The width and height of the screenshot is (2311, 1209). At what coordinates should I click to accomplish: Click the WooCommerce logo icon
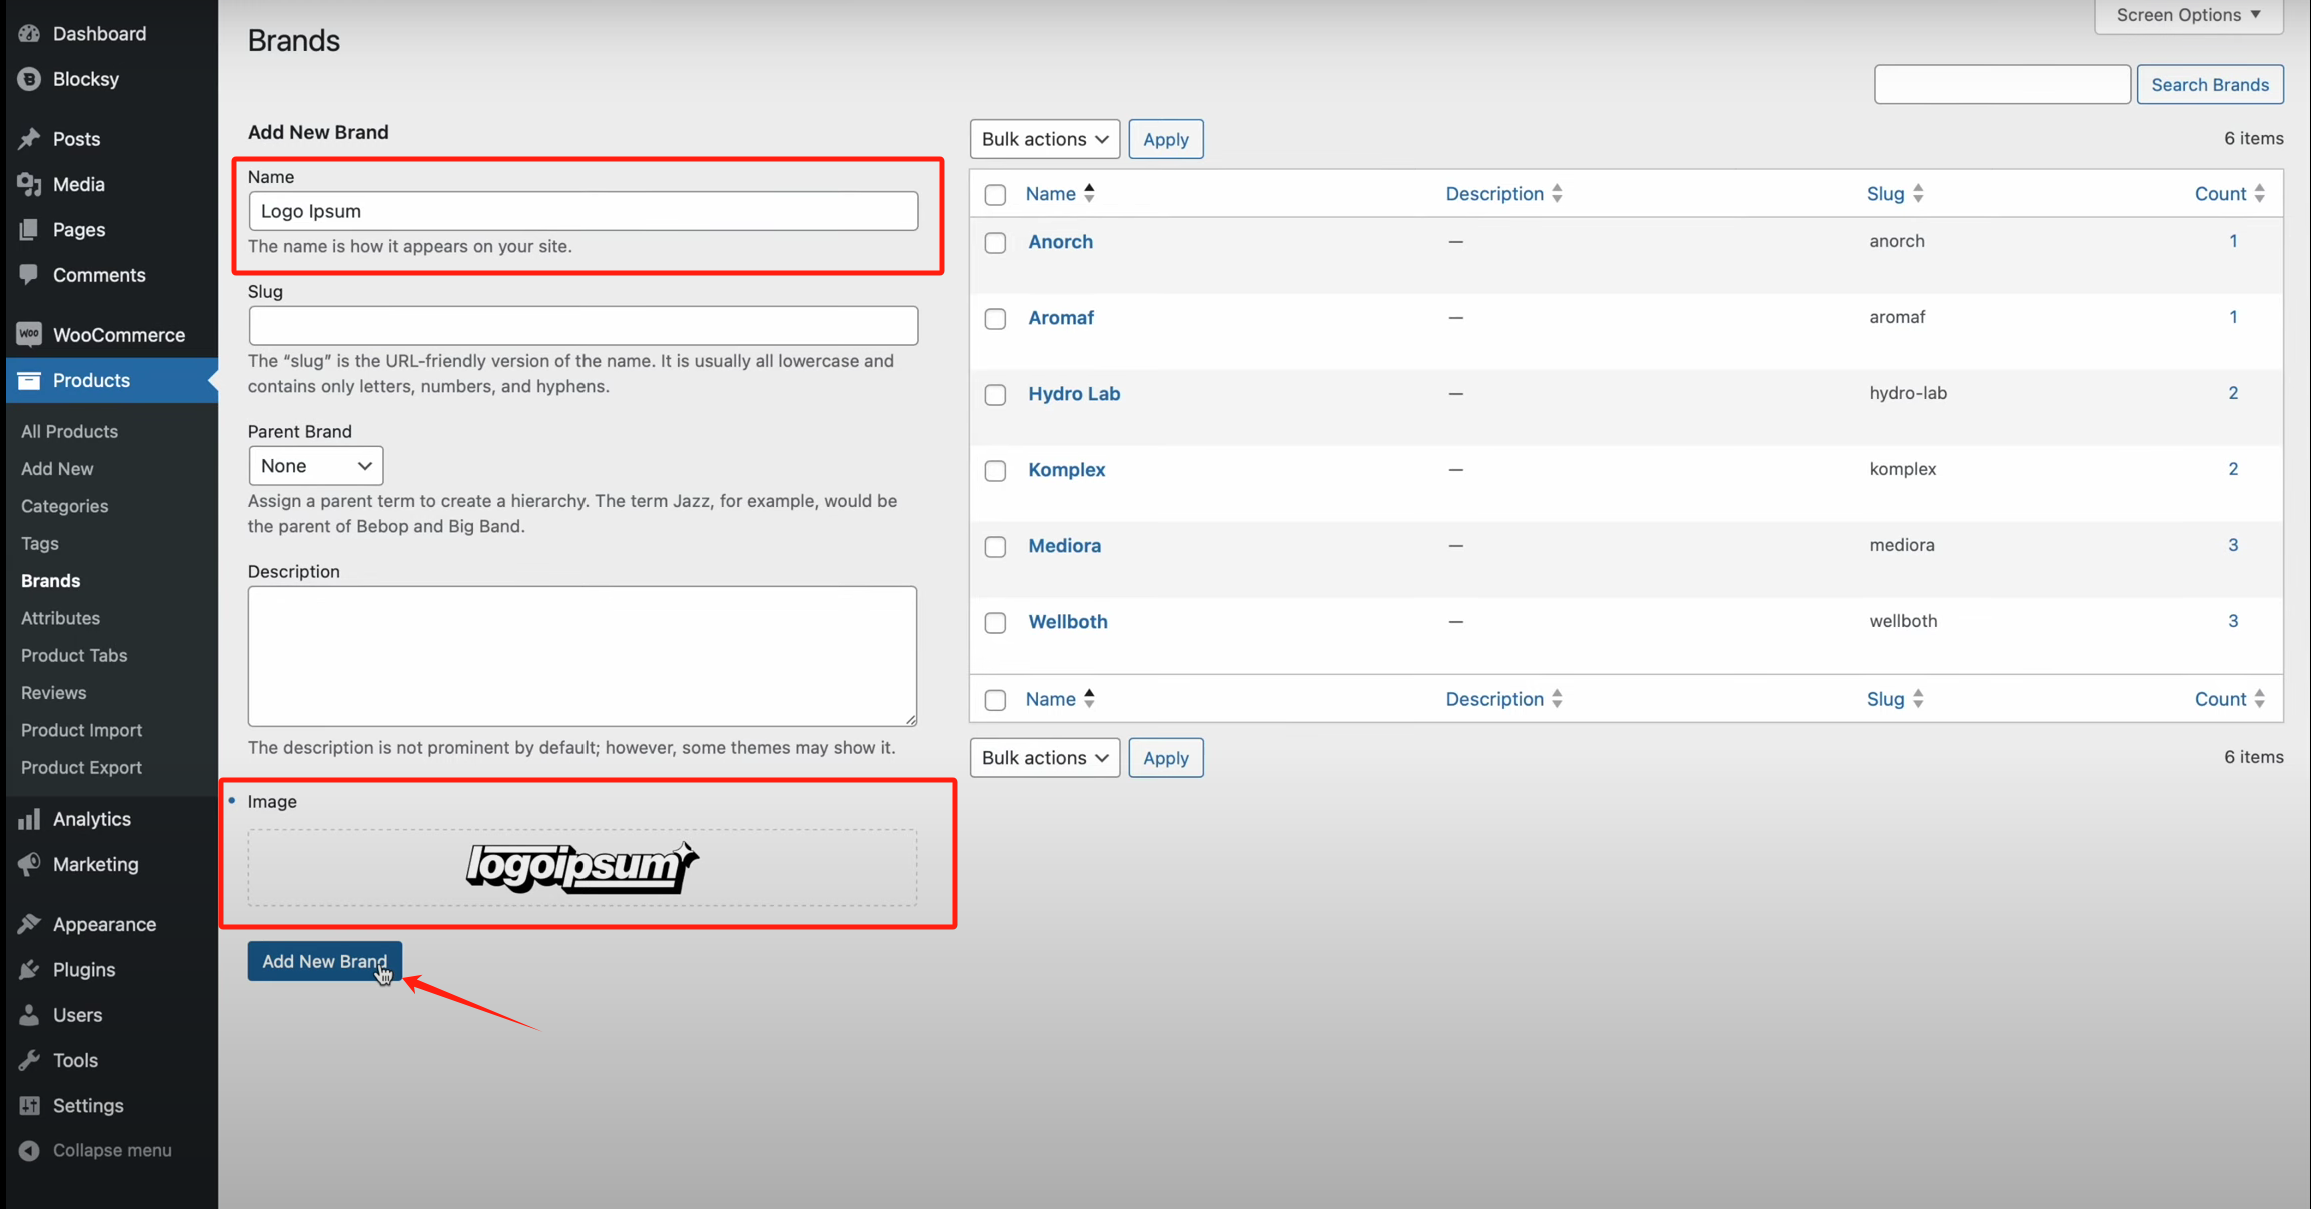point(29,335)
